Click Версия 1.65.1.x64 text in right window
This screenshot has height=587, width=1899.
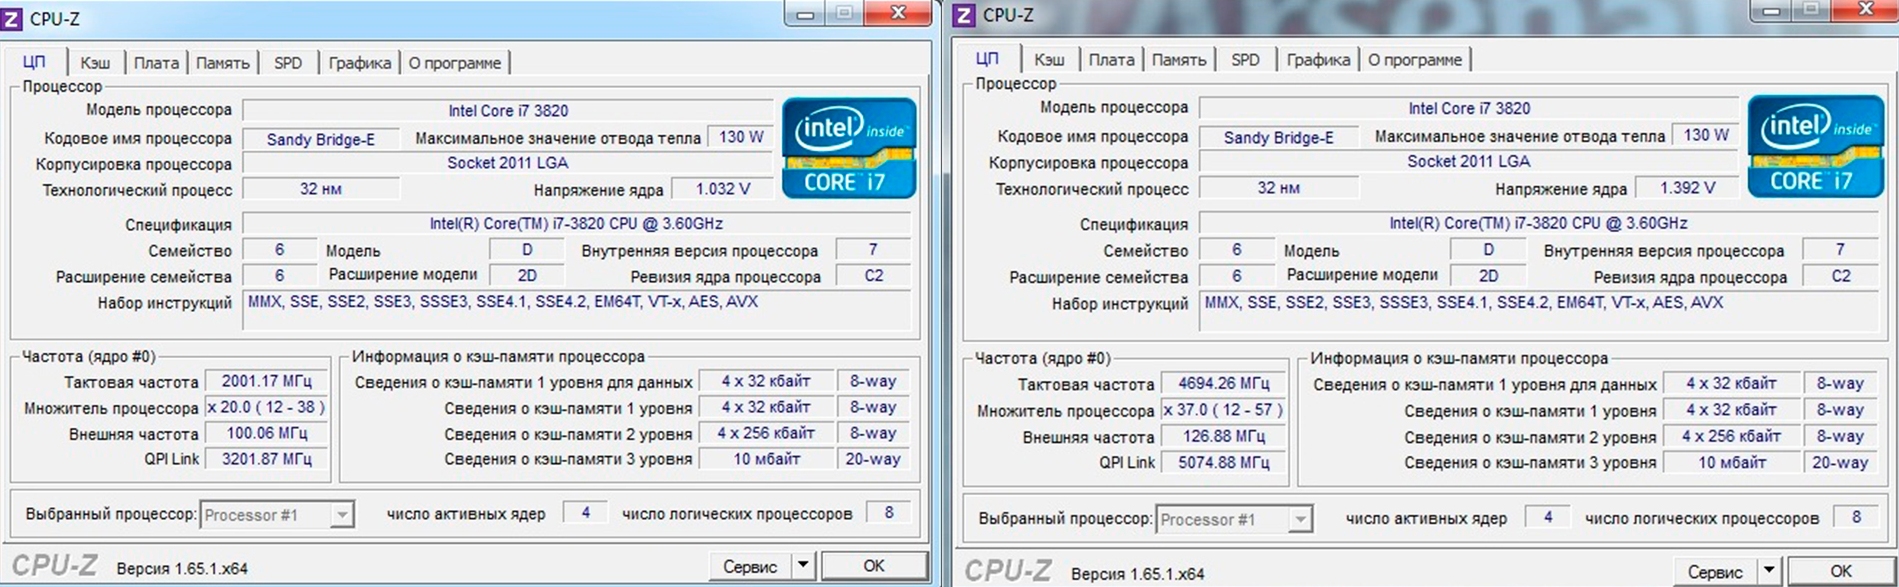tap(1137, 574)
